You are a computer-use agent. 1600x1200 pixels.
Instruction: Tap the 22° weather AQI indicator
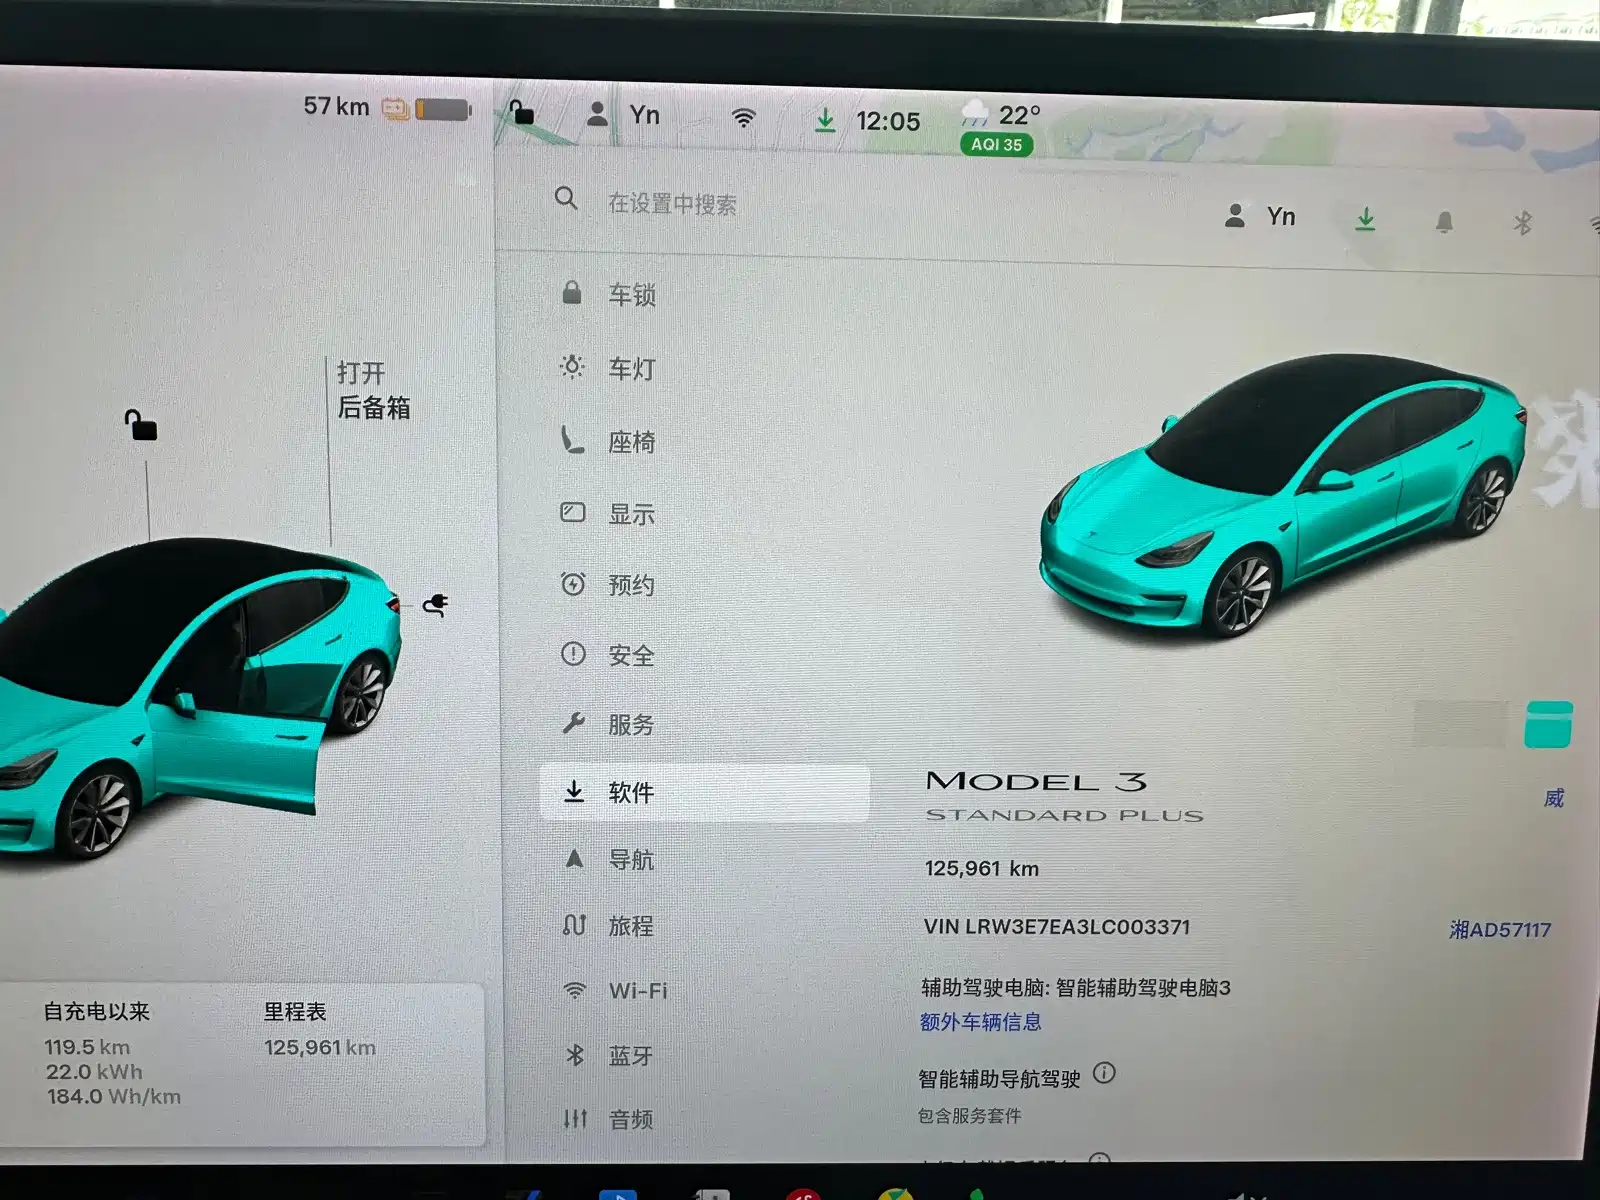(1000, 128)
